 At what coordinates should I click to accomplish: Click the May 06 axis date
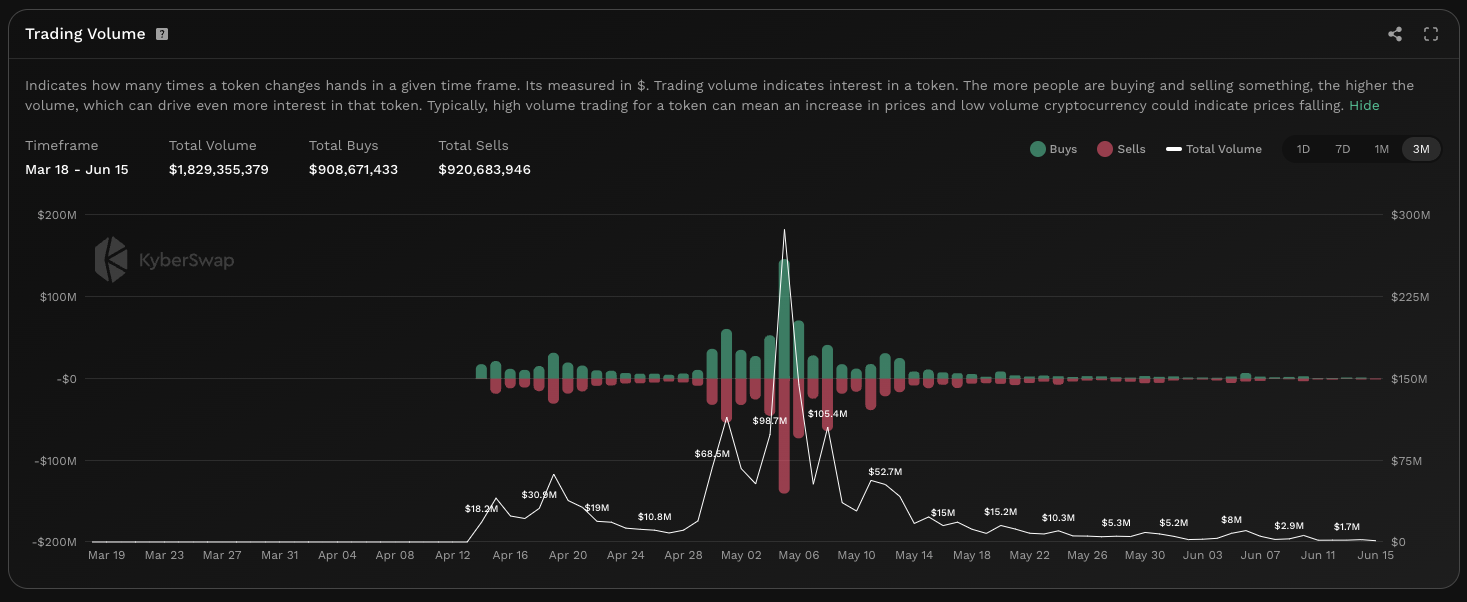799,555
